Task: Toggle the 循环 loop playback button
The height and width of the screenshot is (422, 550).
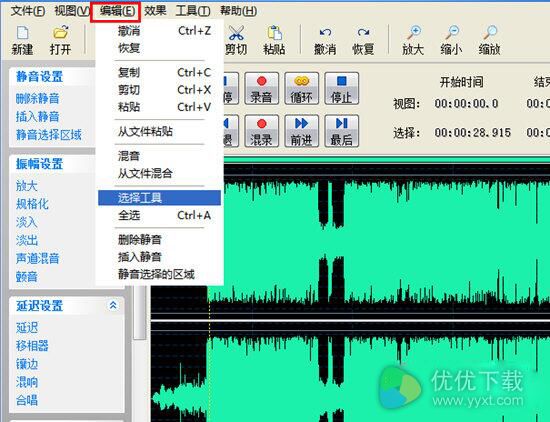Action: click(302, 88)
